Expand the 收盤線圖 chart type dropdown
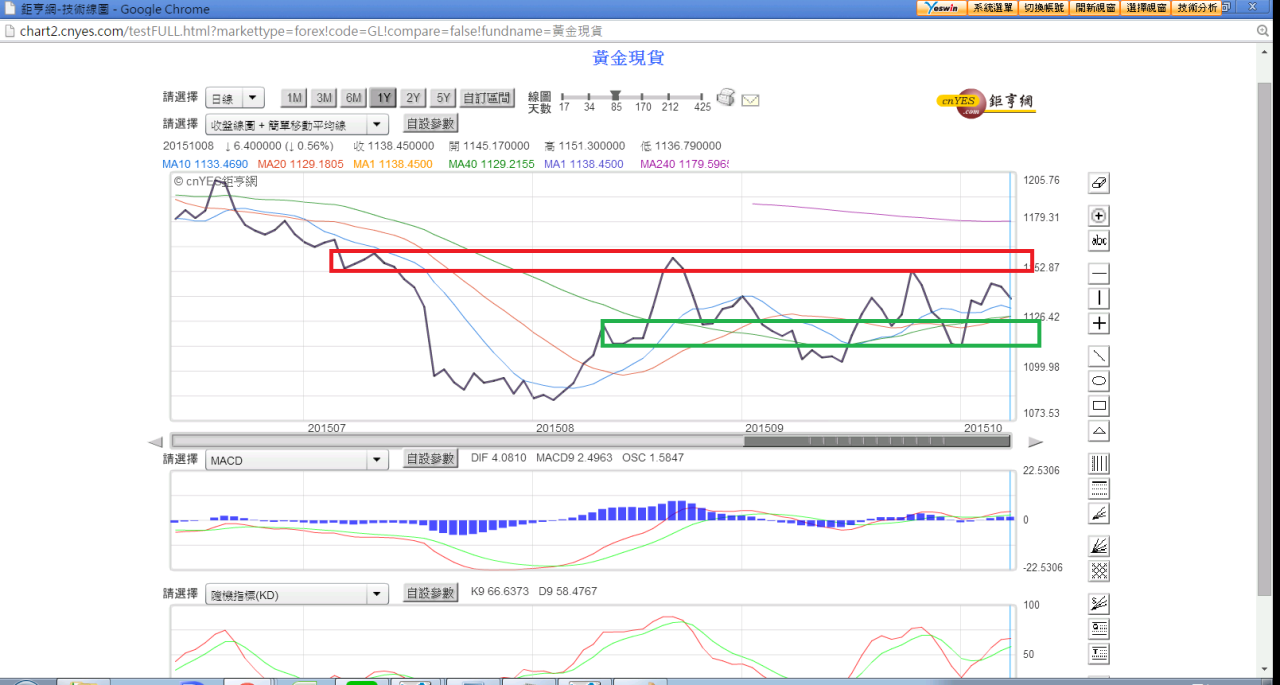 [x=297, y=125]
